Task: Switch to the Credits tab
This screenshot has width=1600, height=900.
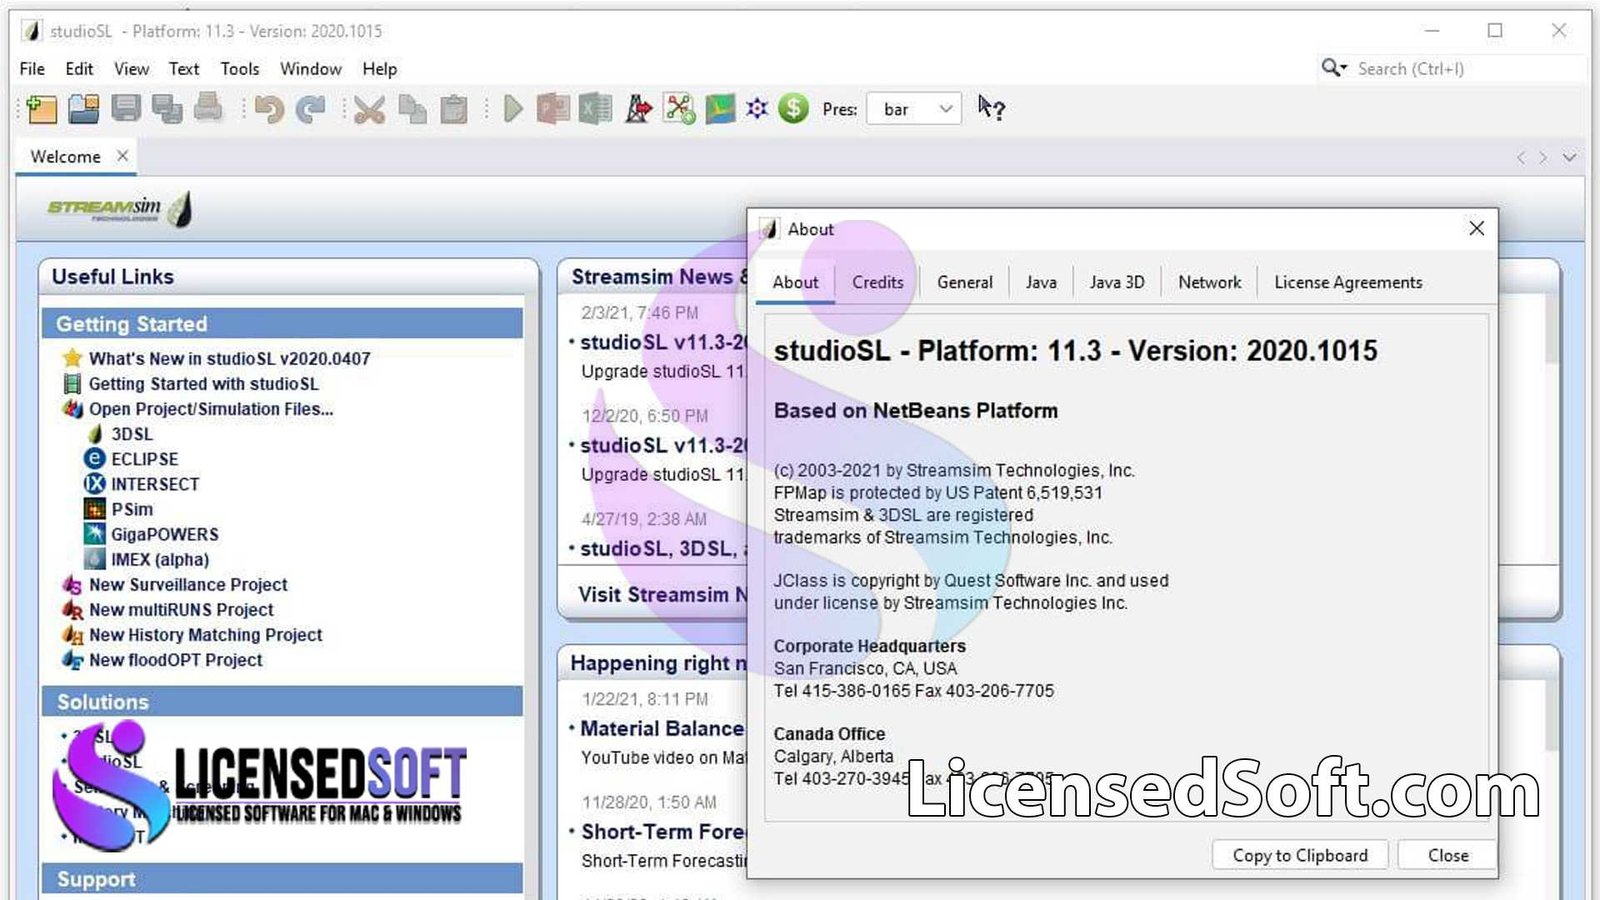Action: pos(877,282)
